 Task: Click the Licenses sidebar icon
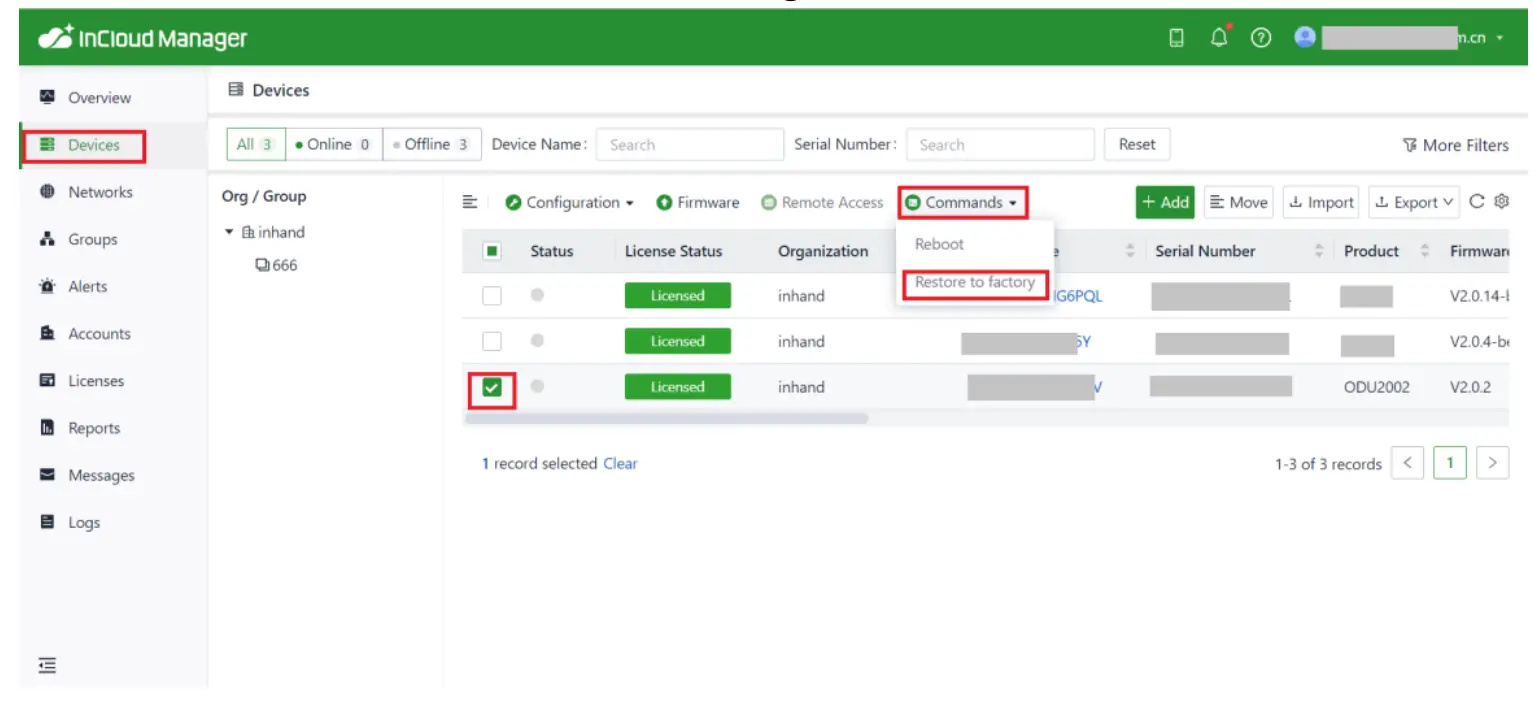point(47,381)
